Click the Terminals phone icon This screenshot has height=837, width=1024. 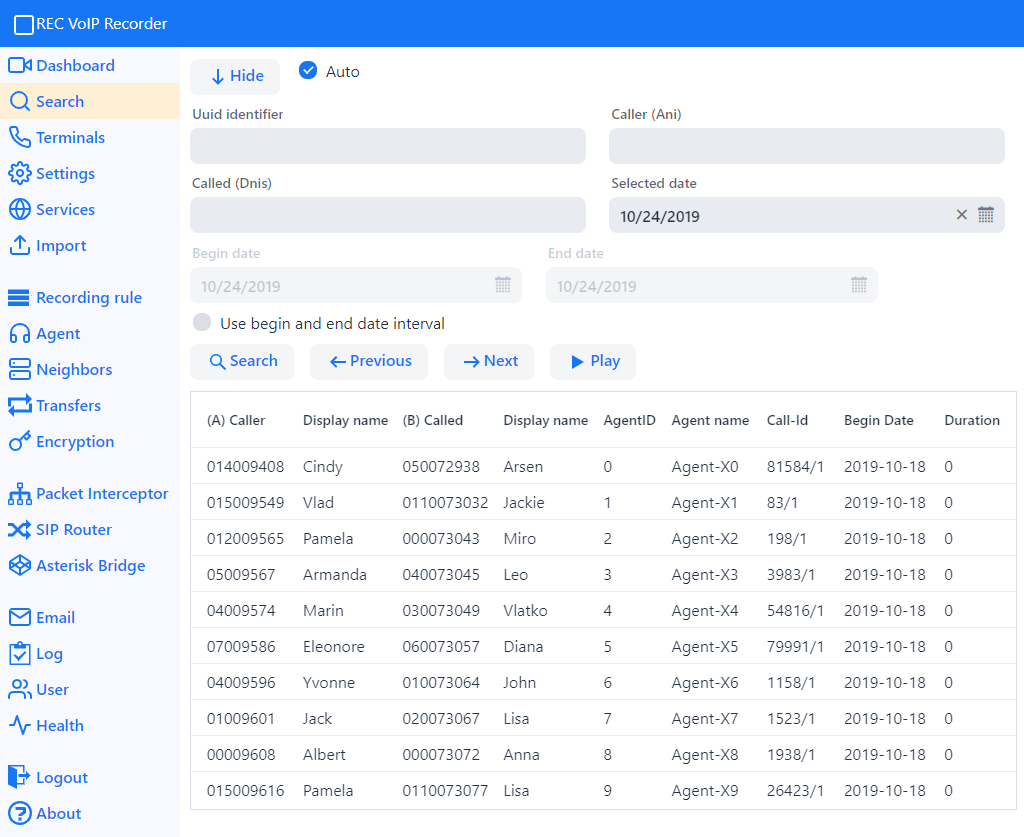pyautogui.click(x=20, y=138)
